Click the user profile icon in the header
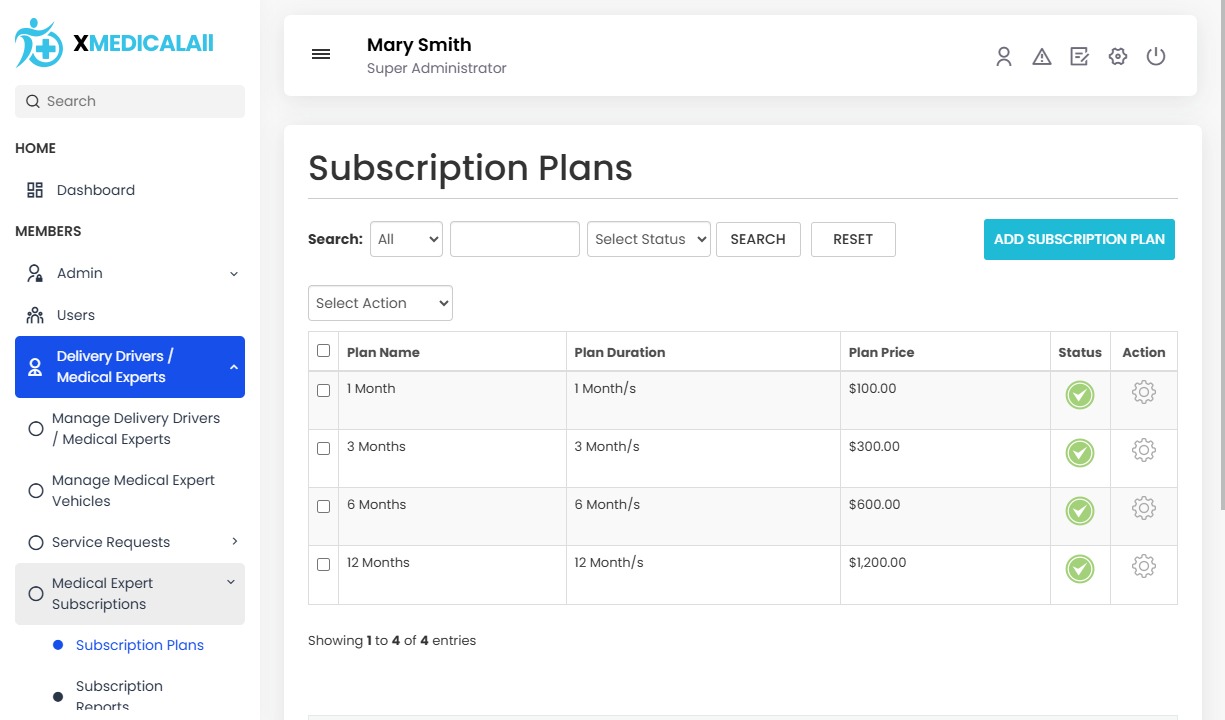1225x720 pixels. (x=1003, y=57)
